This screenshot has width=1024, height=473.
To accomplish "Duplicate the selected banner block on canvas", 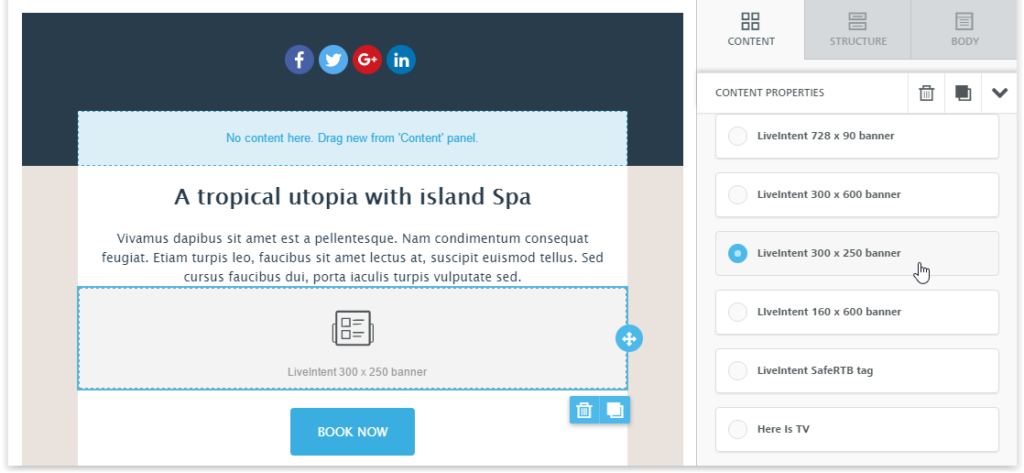I will (x=615, y=410).
